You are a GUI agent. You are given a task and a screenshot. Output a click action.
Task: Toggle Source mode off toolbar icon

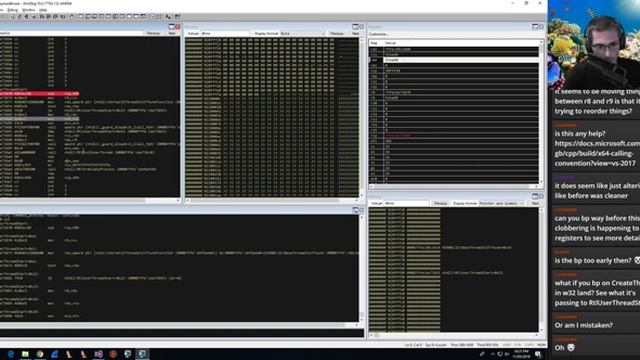pyautogui.click(x=159, y=17)
